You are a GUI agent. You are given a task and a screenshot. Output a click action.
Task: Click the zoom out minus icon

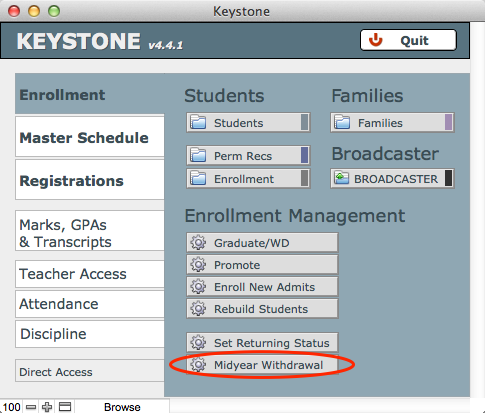pyautogui.click(x=31, y=407)
